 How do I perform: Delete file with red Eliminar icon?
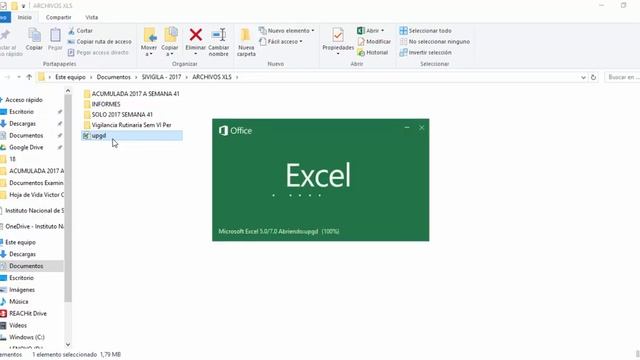[196, 35]
